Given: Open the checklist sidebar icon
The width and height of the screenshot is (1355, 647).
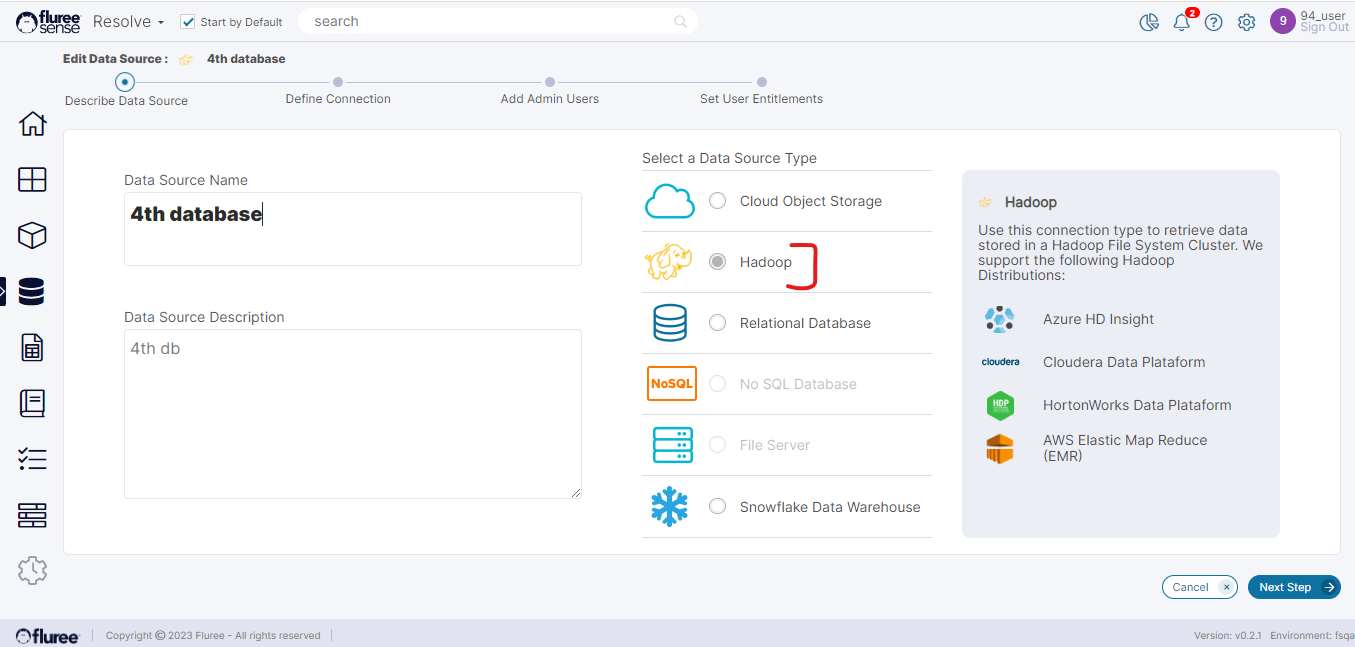Looking at the screenshot, I should [x=33, y=460].
